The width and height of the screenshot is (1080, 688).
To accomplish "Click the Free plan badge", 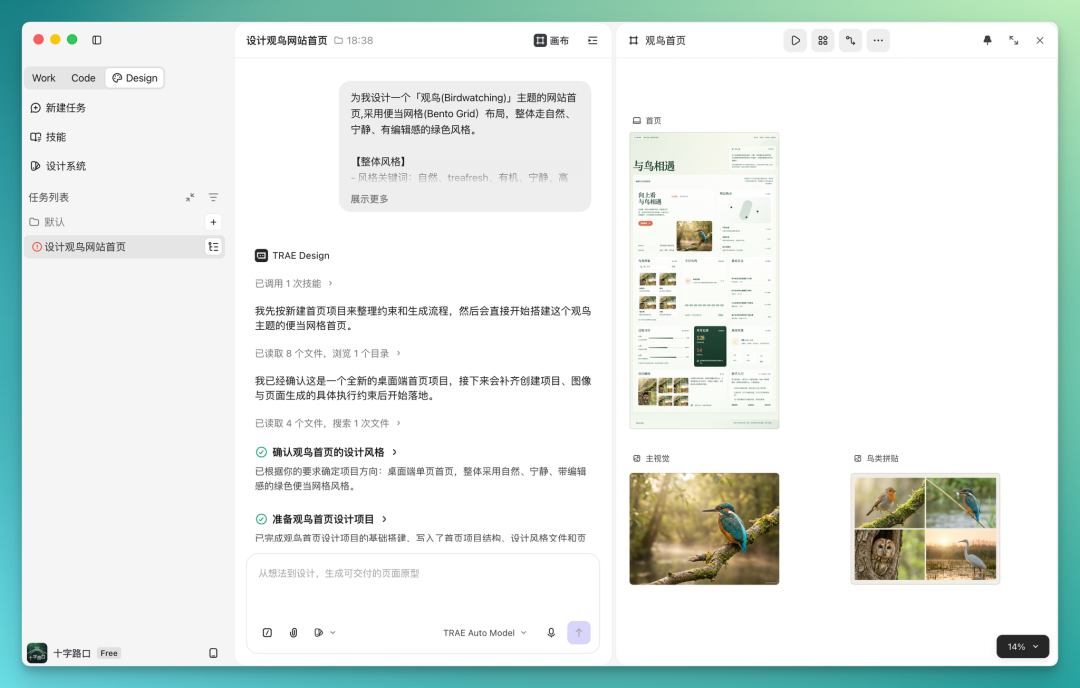I will coord(109,653).
